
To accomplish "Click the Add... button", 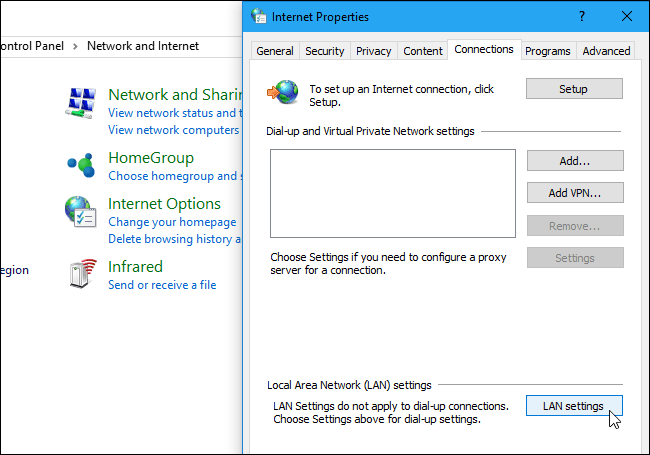I will pos(575,160).
